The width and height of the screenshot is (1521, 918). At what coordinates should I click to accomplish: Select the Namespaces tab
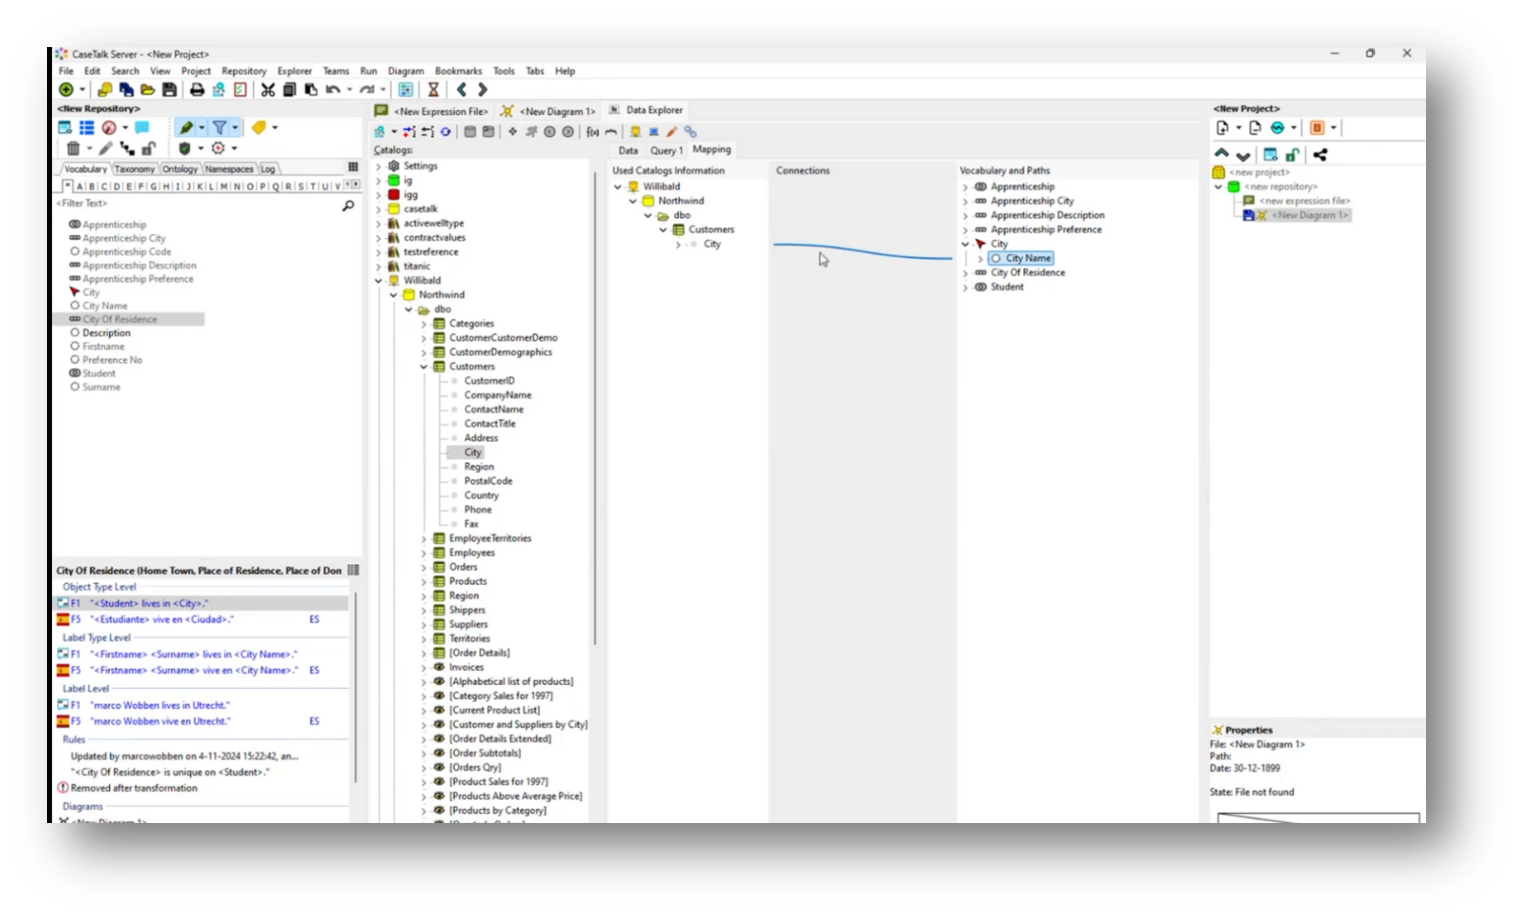click(x=229, y=169)
